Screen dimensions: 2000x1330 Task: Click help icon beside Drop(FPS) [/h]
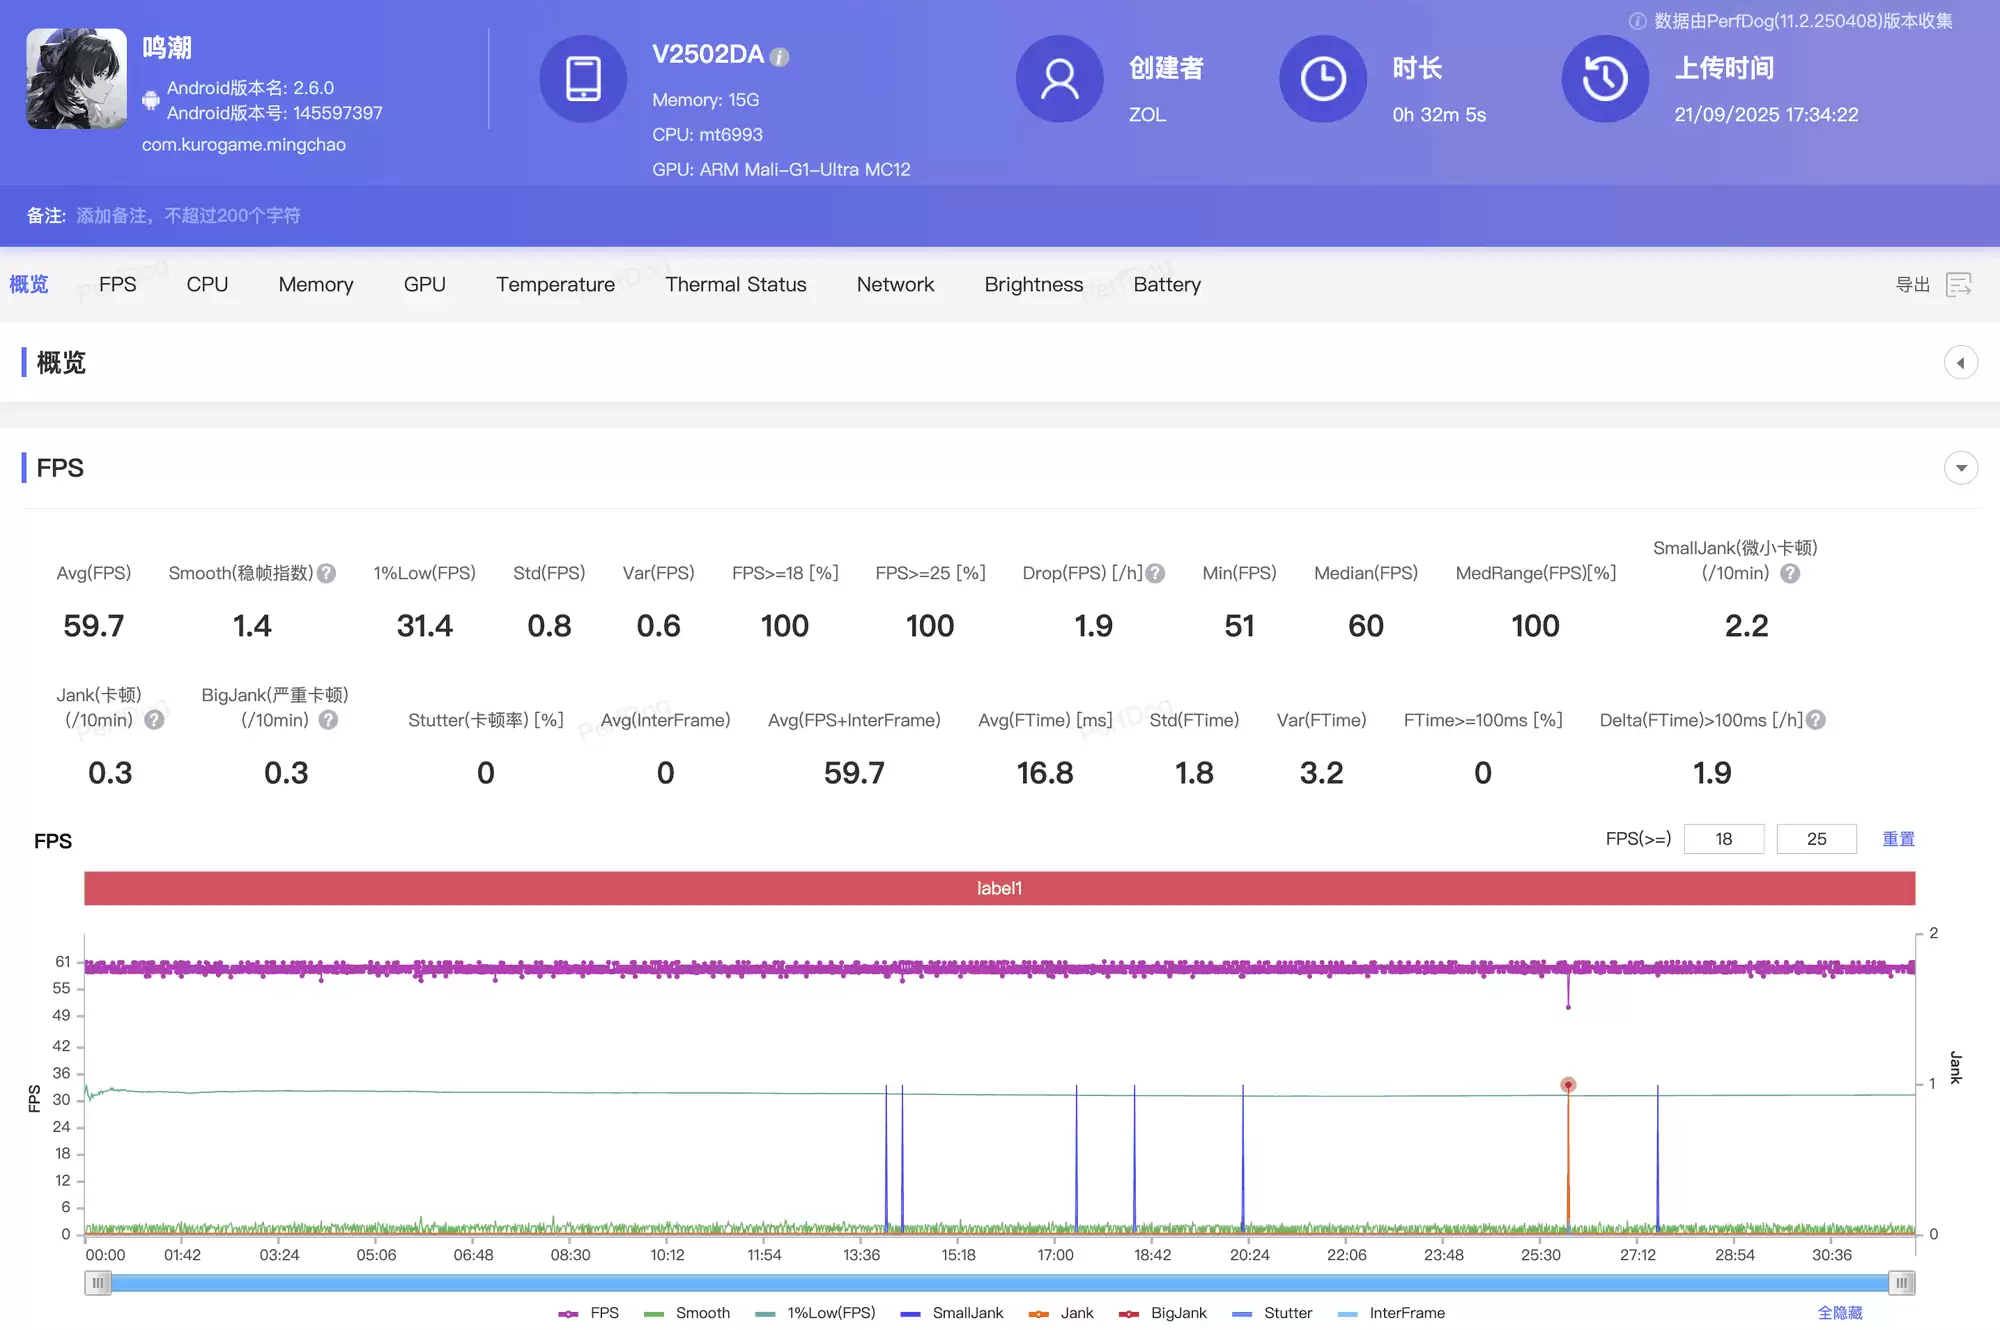[x=1155, y=574]
